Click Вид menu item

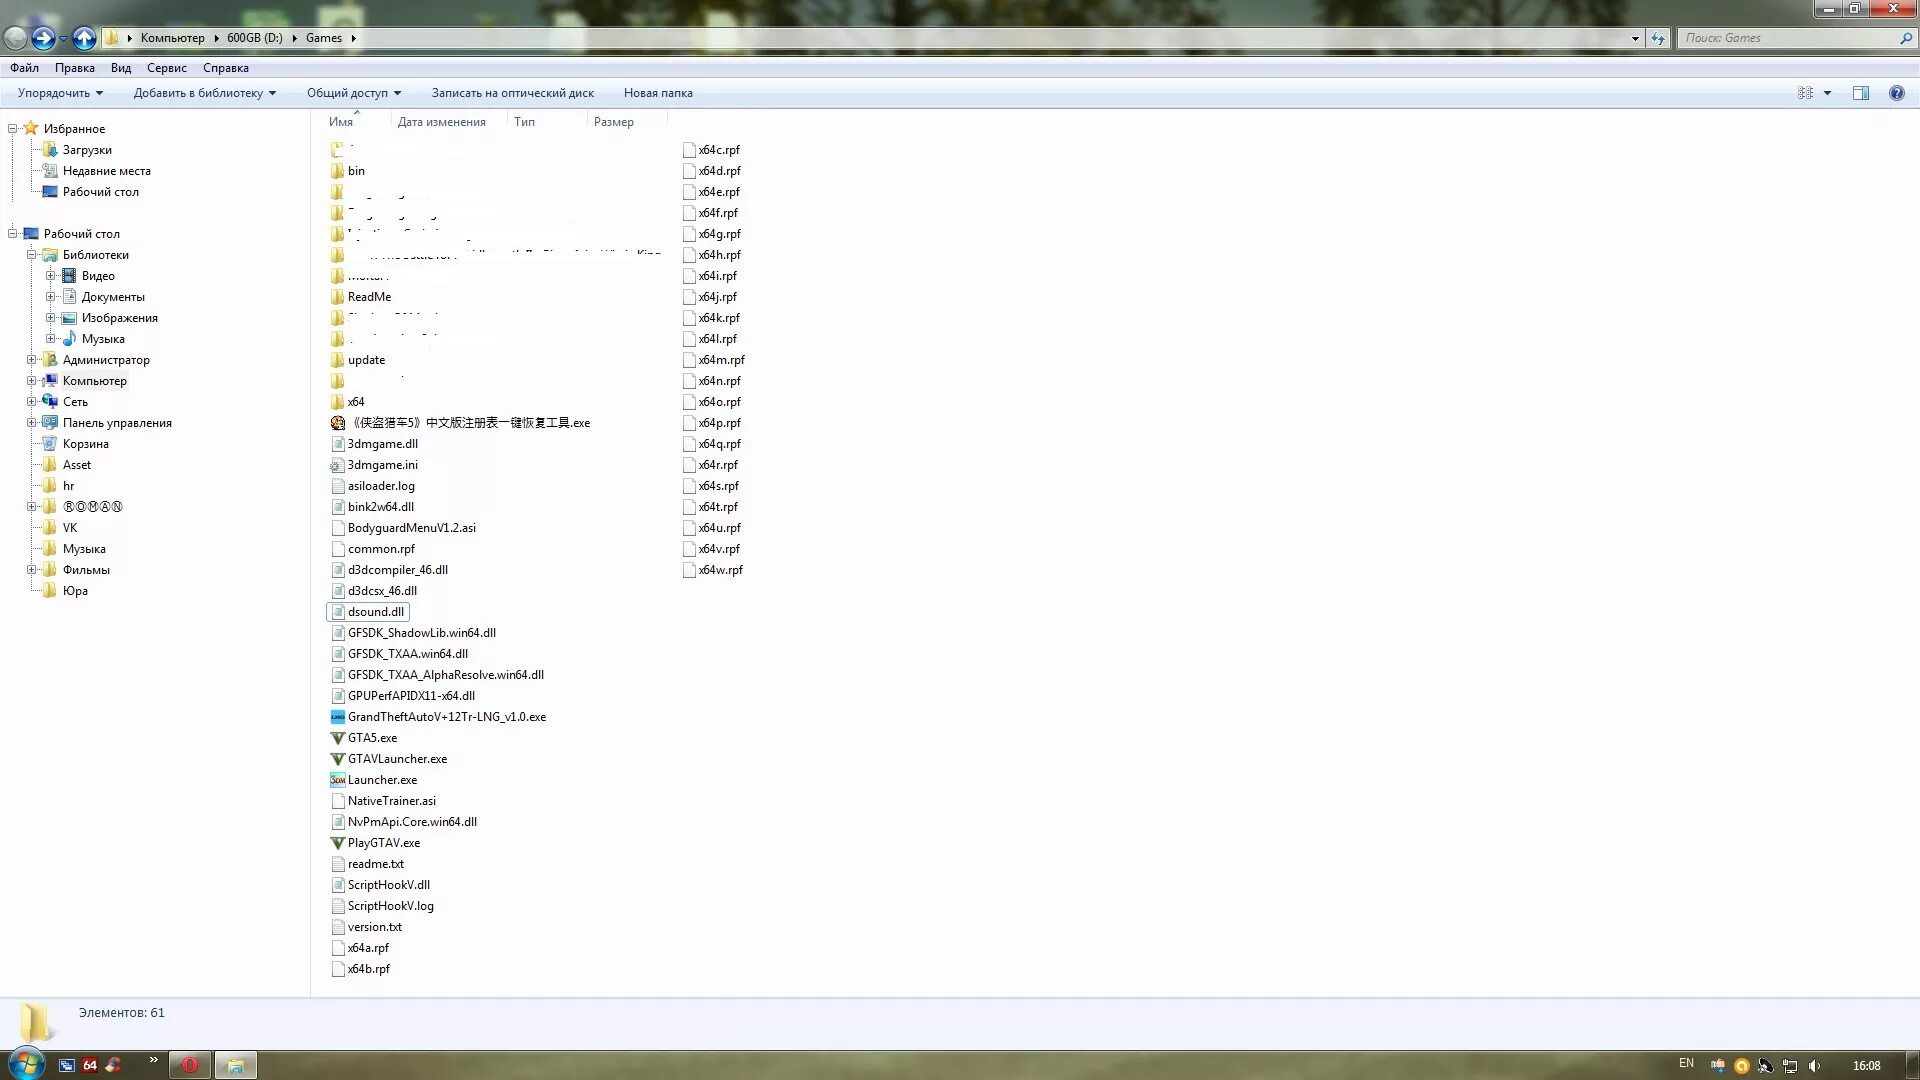pyautogui.click(x=120, y=67)
